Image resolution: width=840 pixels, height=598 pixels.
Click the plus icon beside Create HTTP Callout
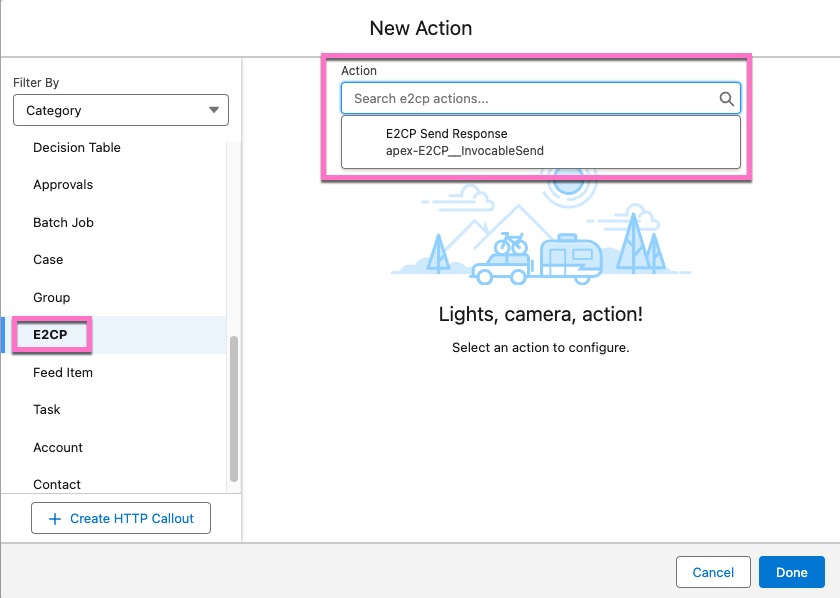click(x=55, y=519)
